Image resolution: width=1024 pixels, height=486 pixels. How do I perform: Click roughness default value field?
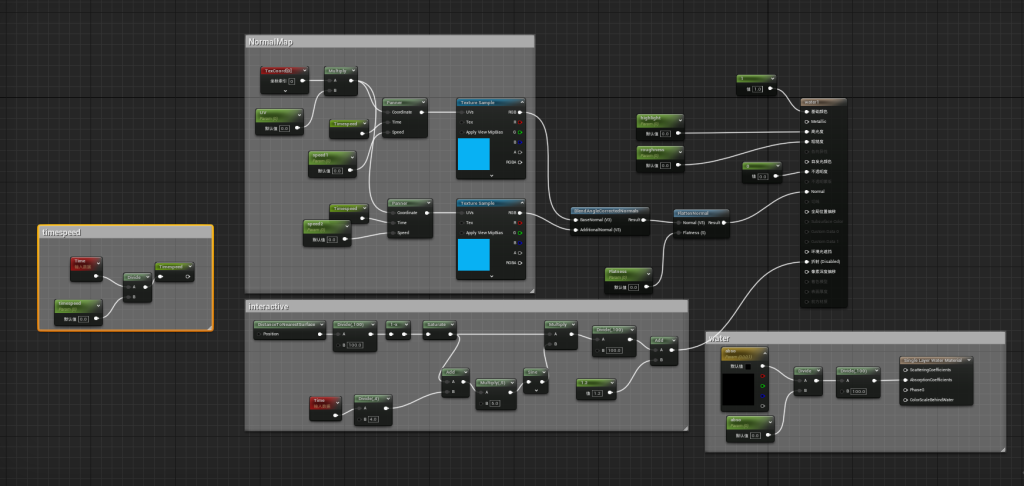click(665, 165)
